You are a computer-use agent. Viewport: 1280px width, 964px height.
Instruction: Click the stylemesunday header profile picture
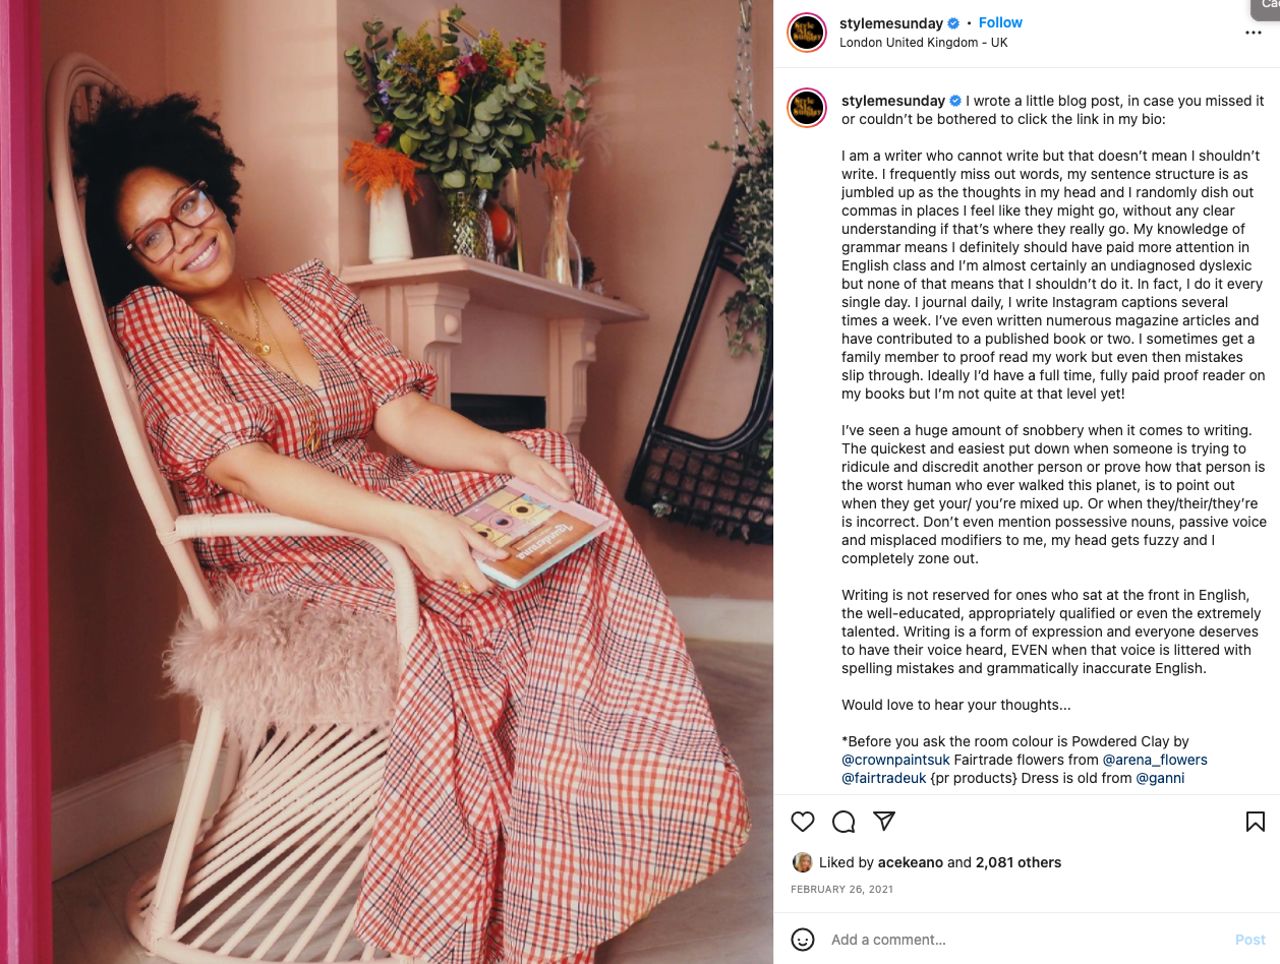(x=807, y=32)
